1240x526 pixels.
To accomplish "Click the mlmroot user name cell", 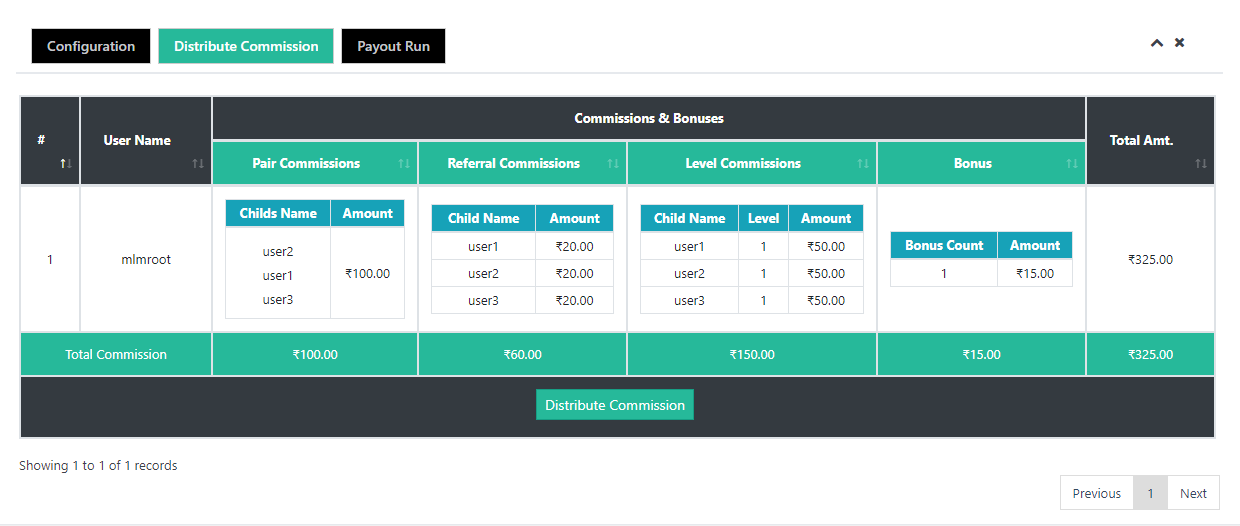I will click(146, 259).
